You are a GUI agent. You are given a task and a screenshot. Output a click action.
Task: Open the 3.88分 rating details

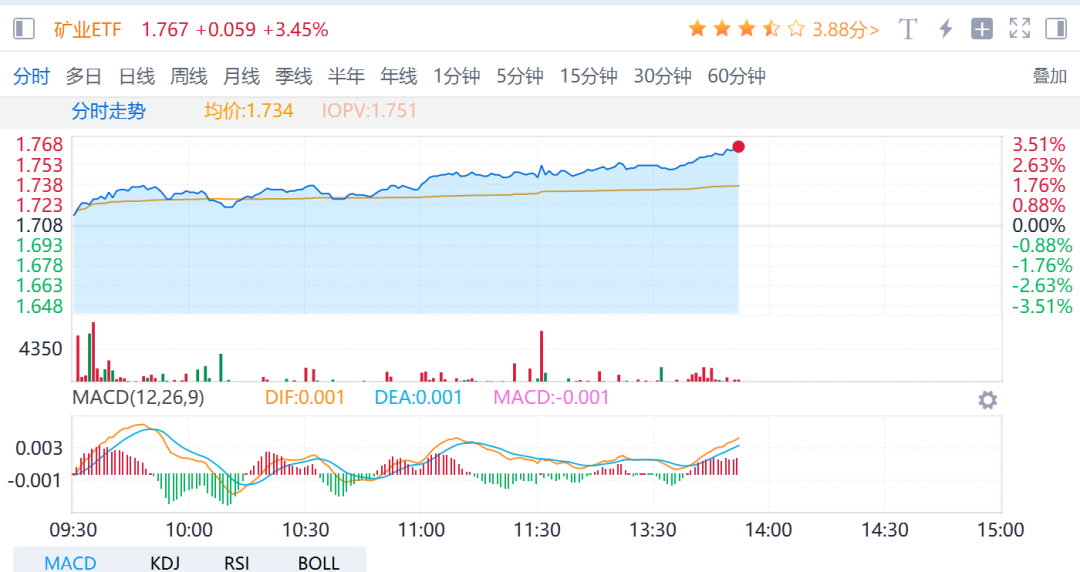(x=846, y=30)
